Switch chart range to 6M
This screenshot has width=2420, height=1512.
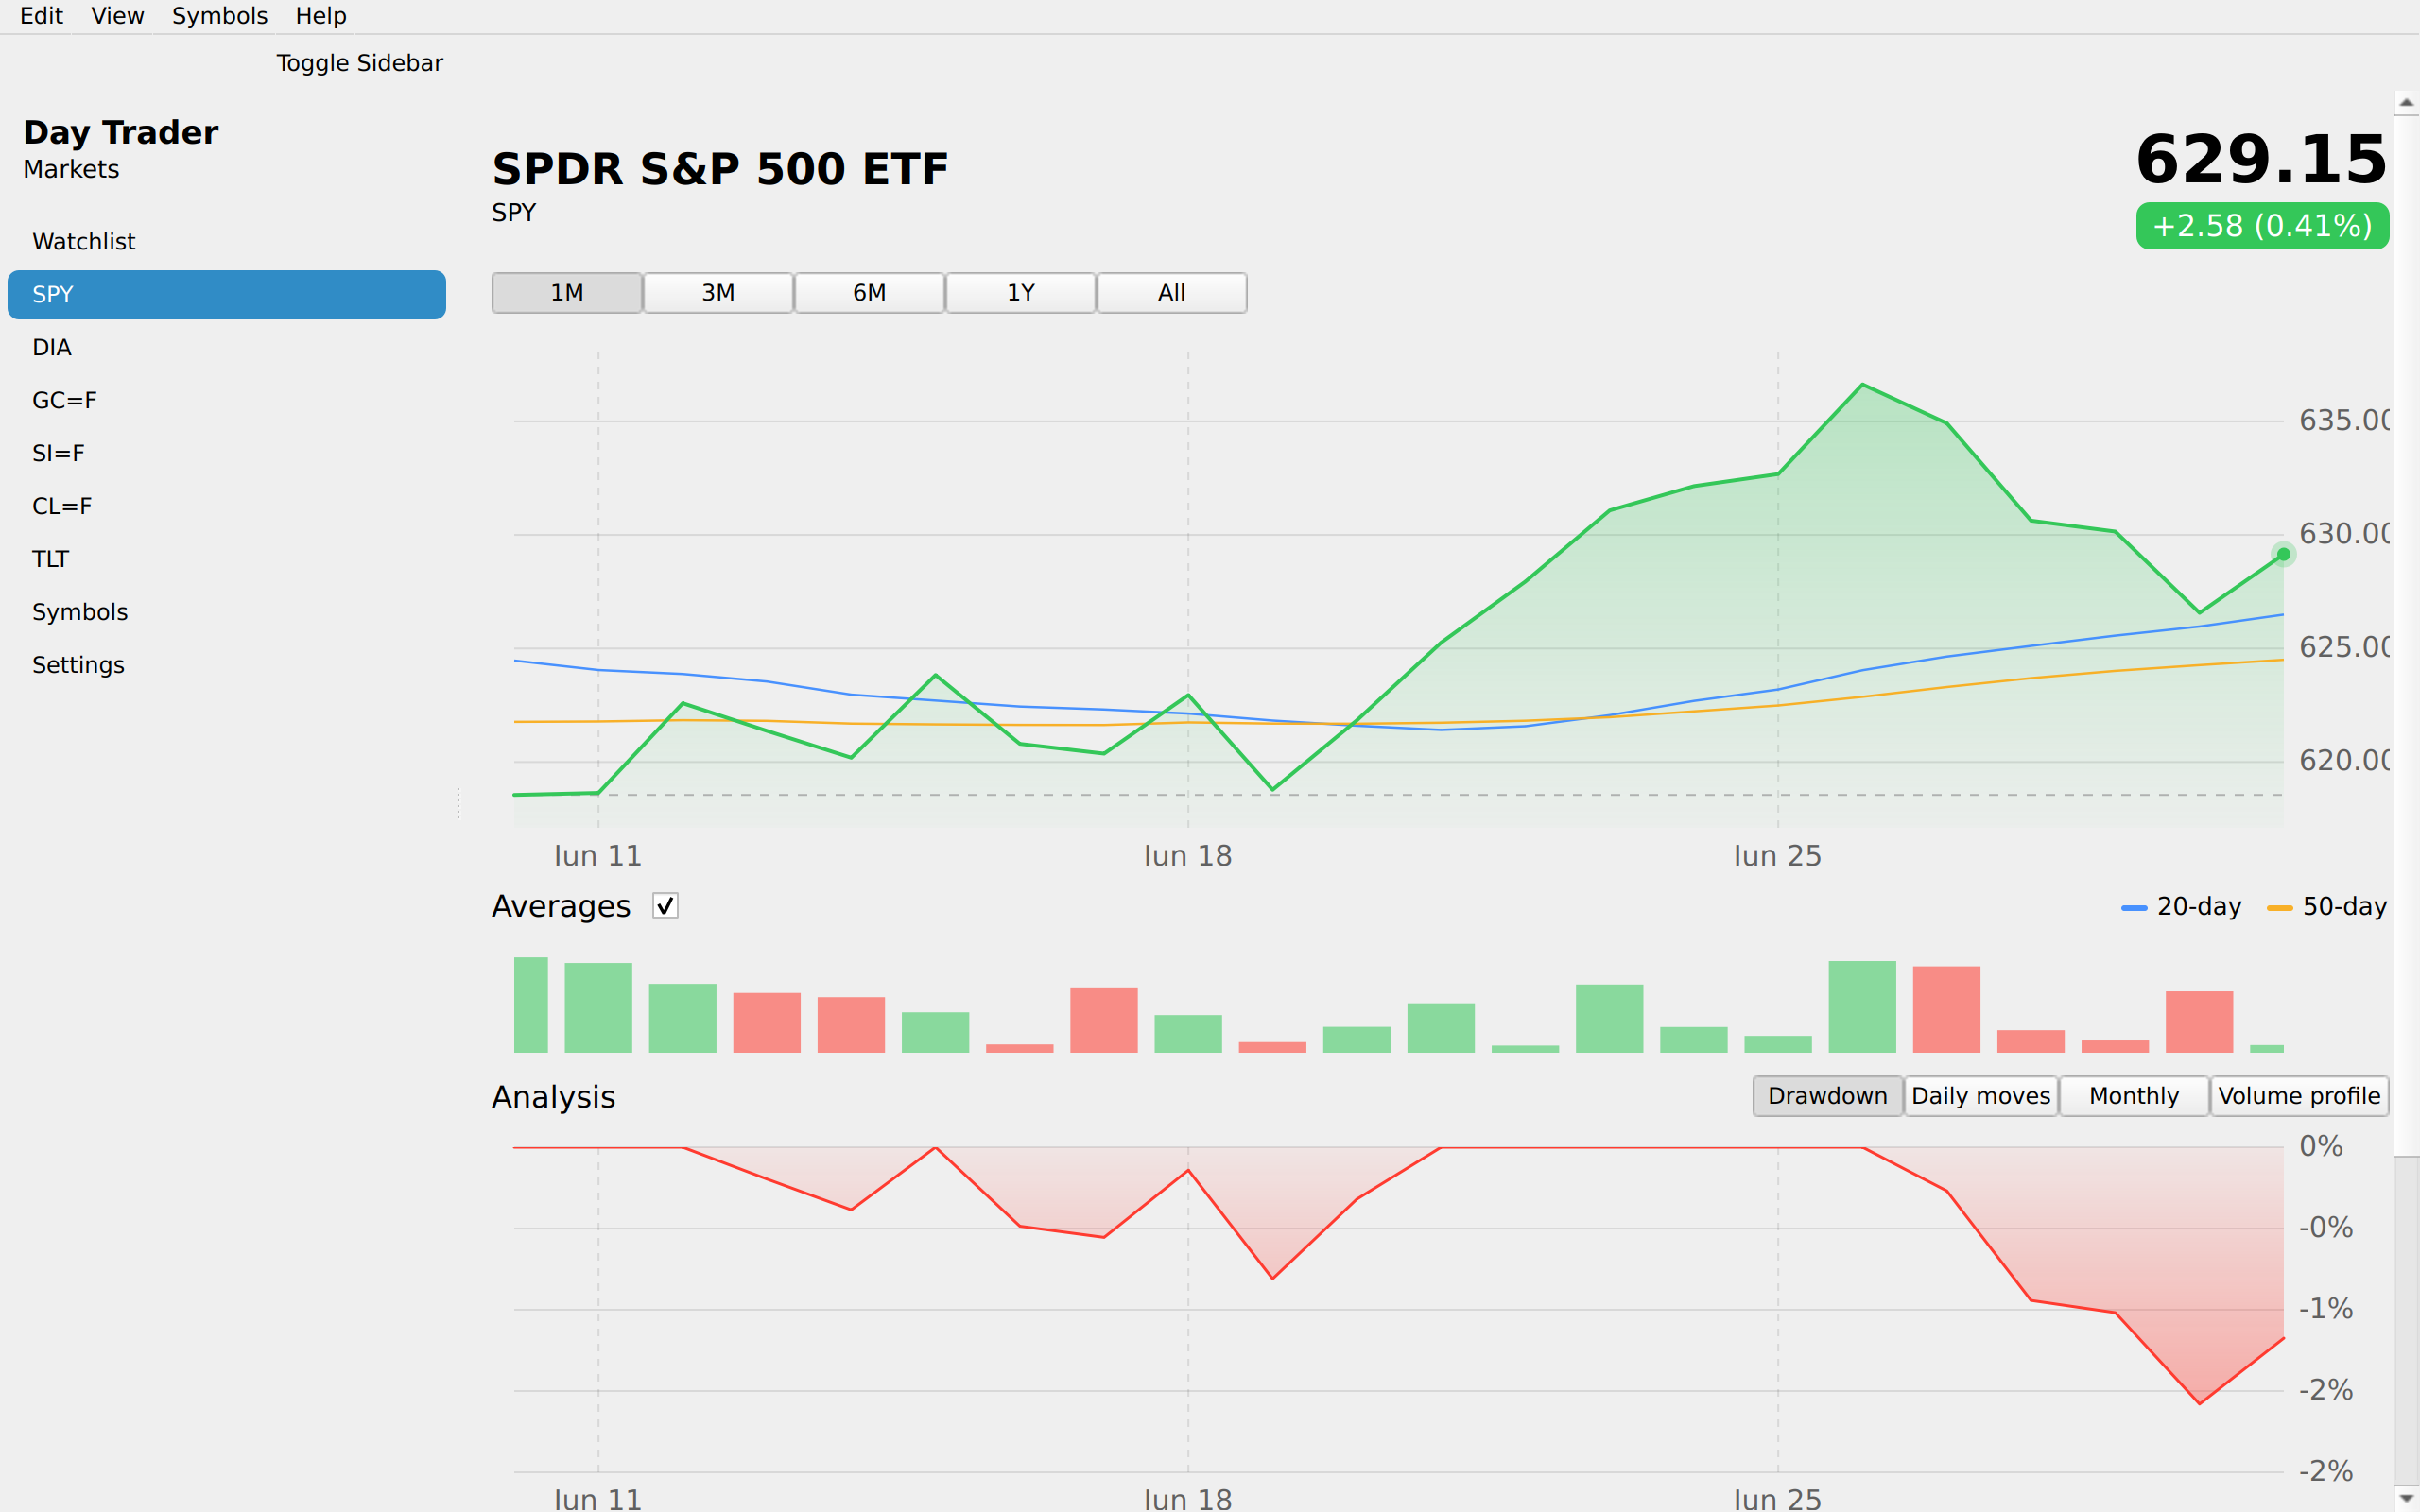869,293
